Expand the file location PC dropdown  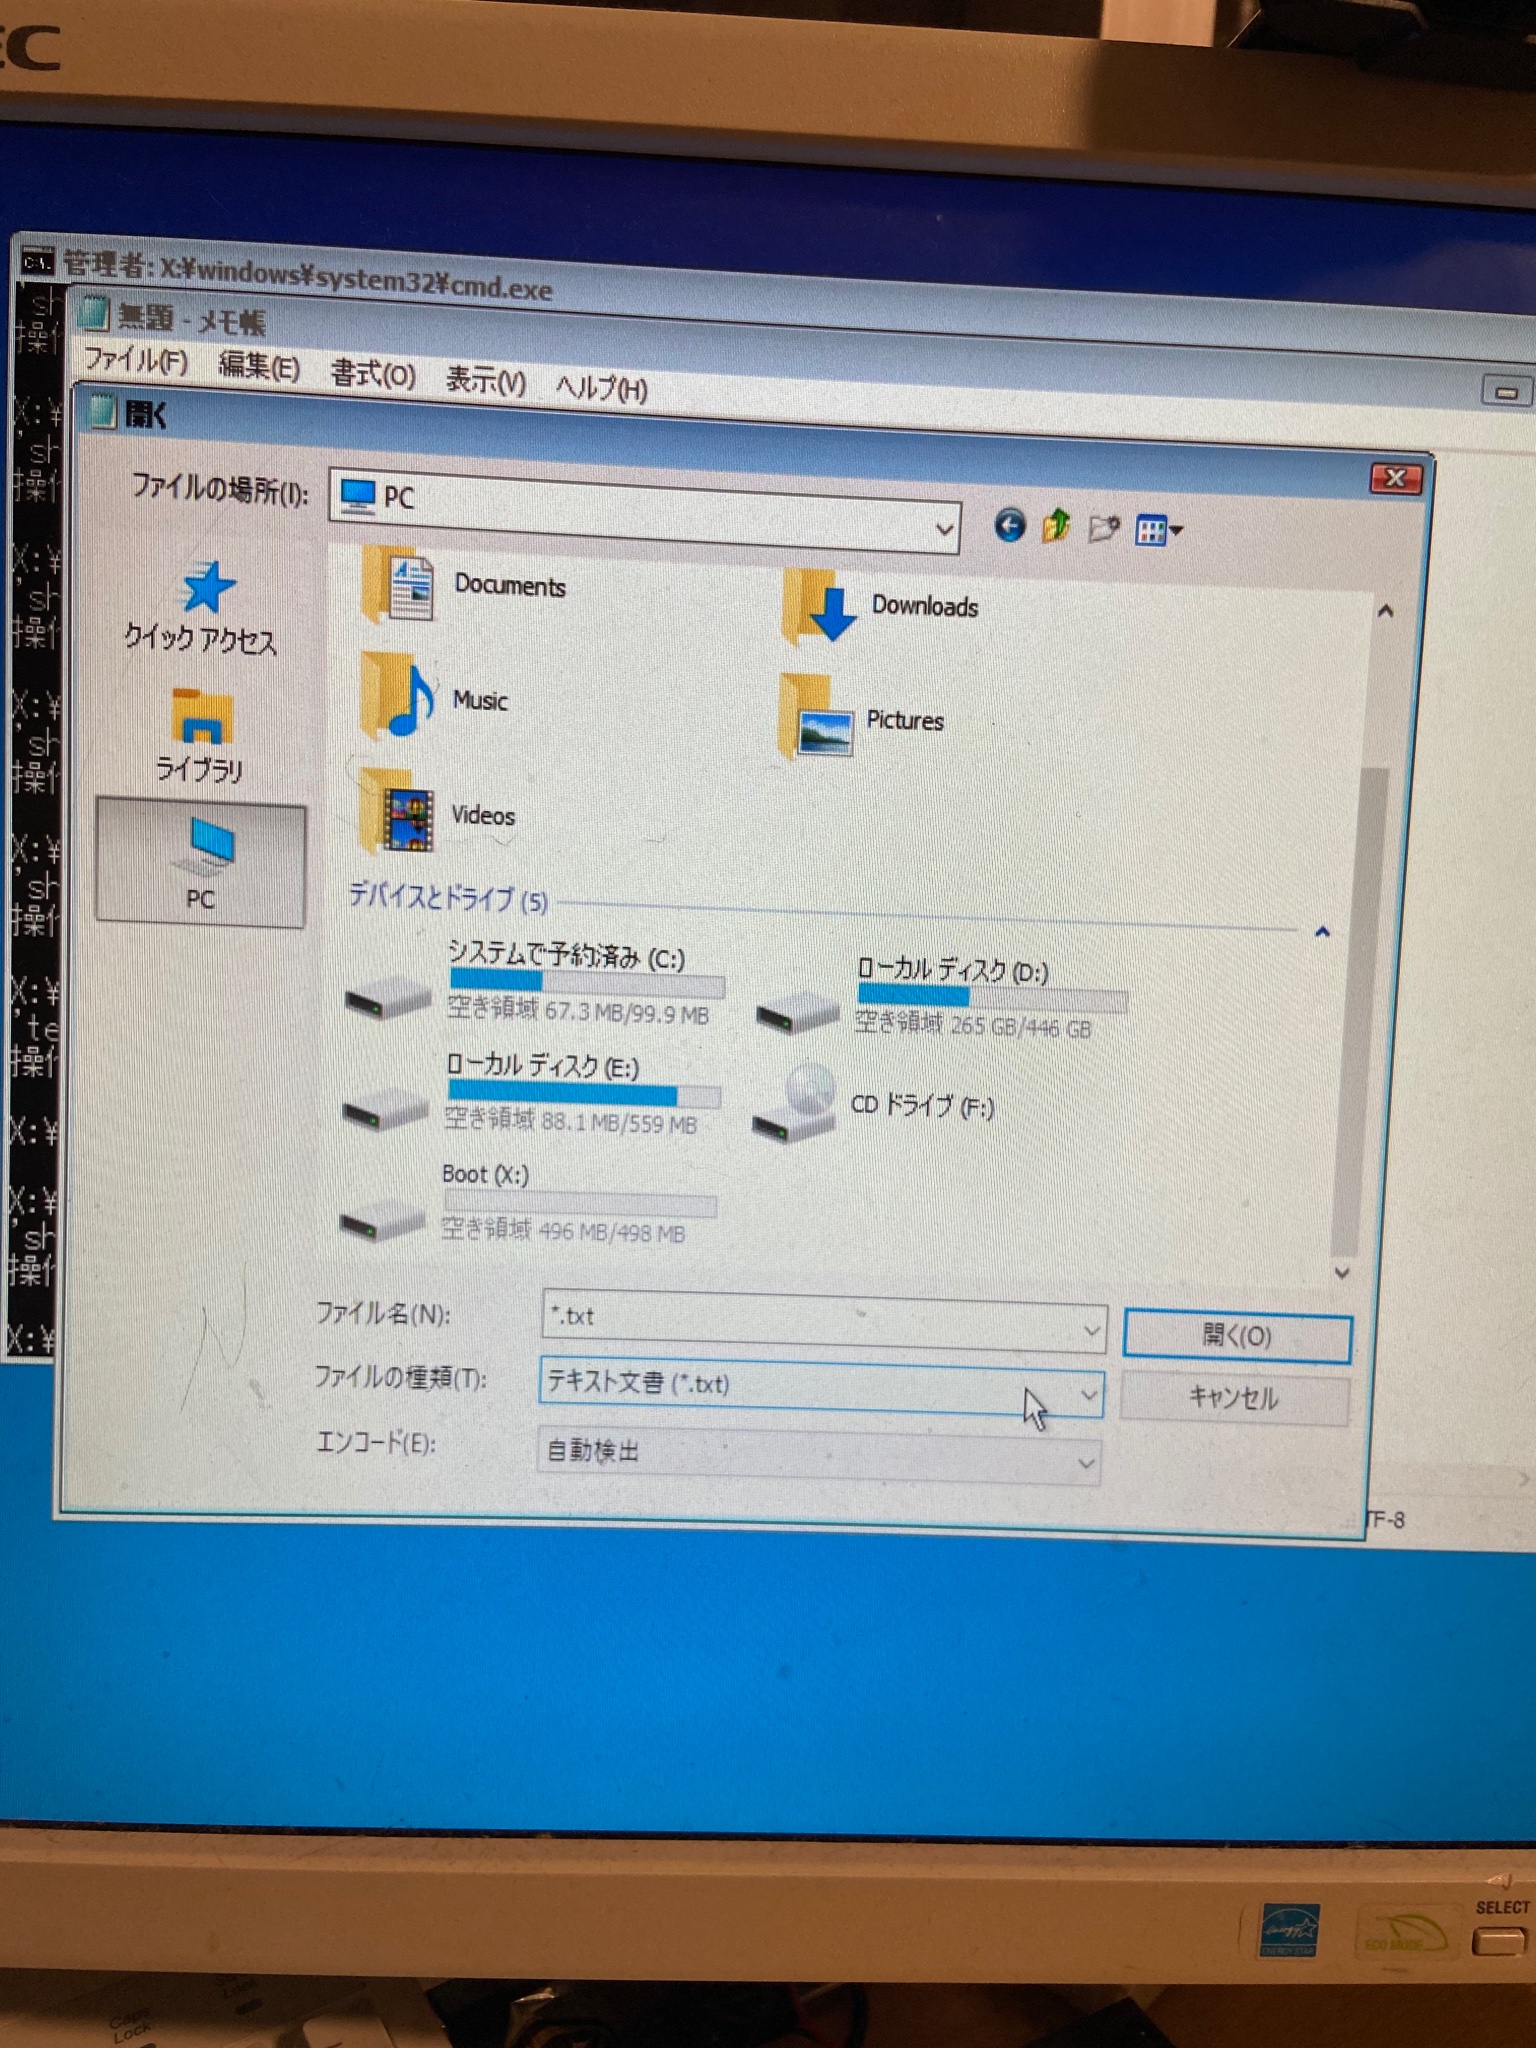tap(943, 528)
